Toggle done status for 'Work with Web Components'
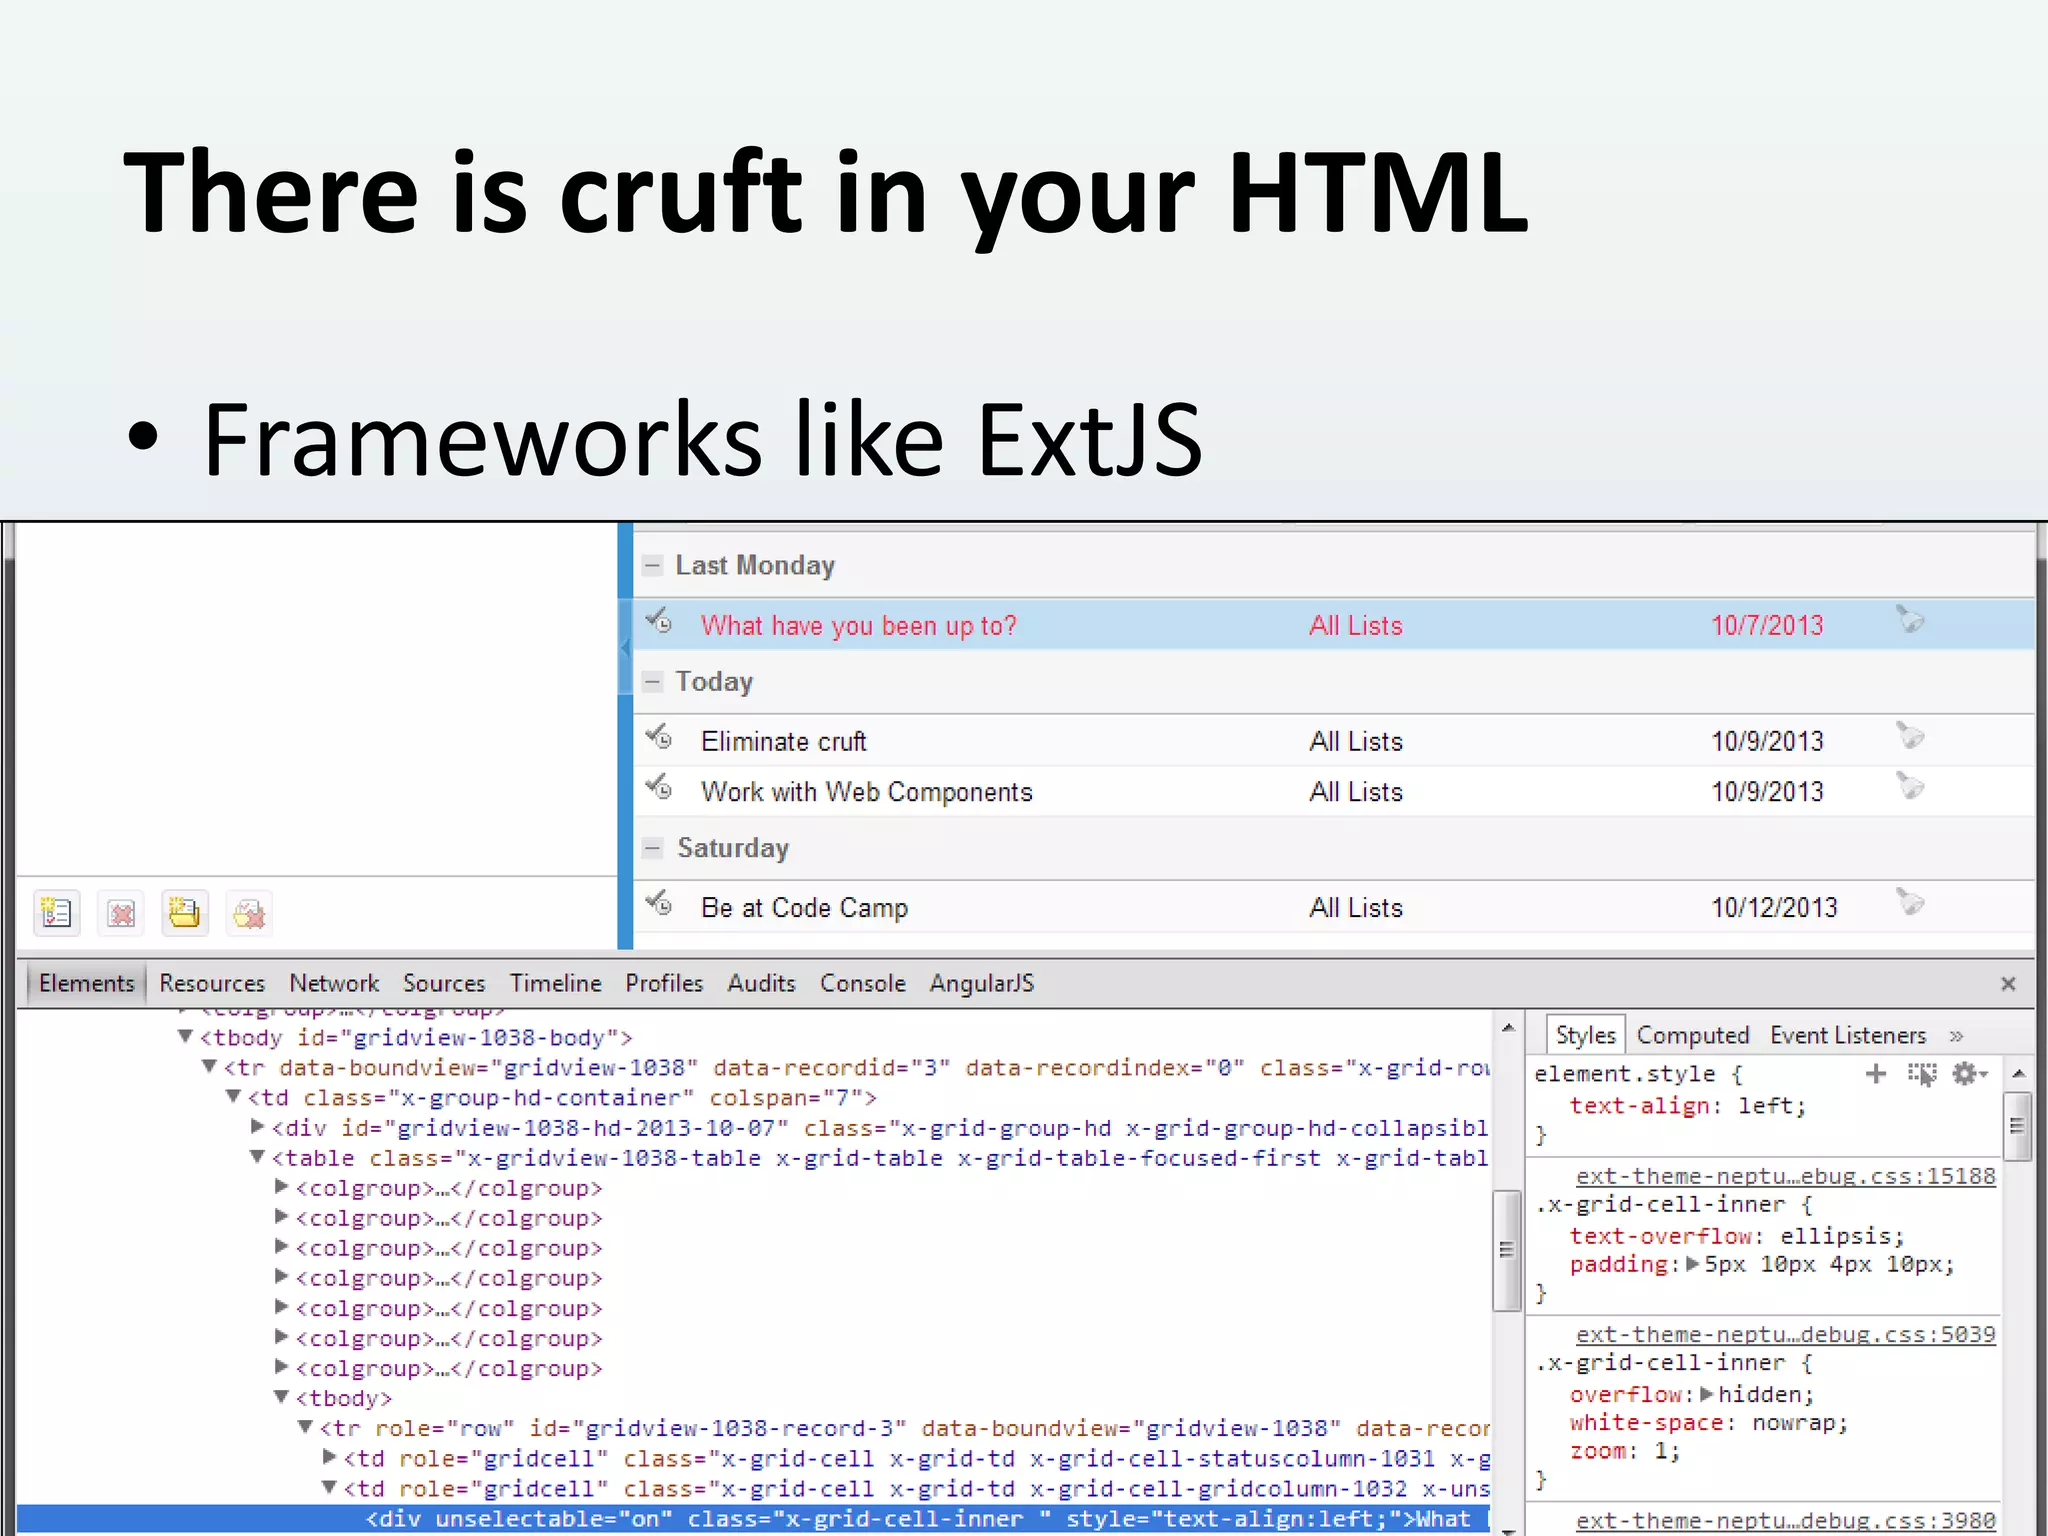2048x1536 pixels. pos(659,787)
